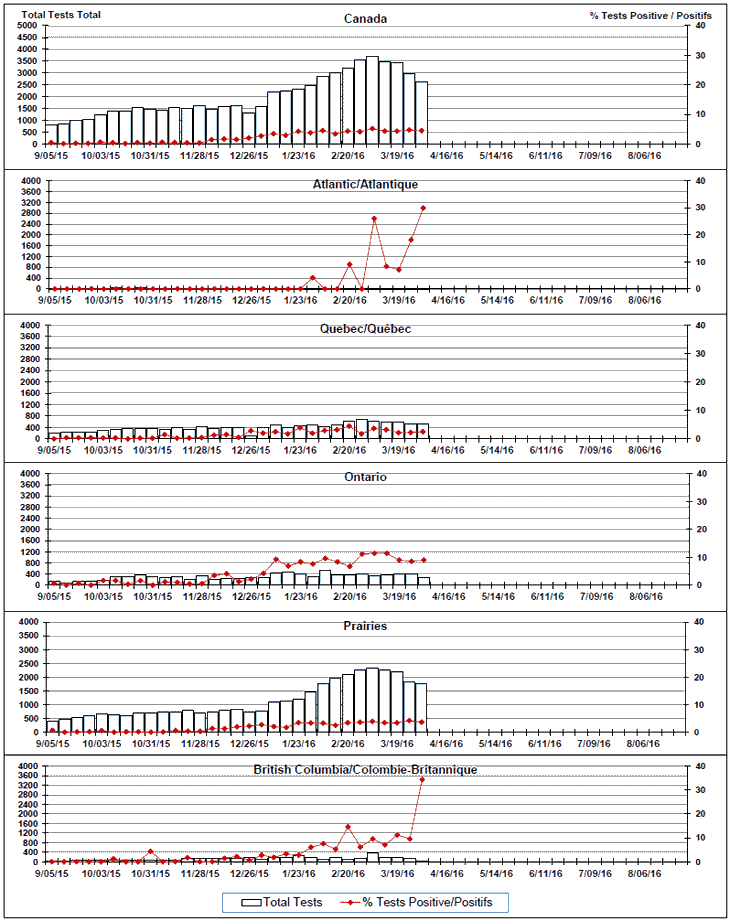Click the Quebec/Québec chart title
The image size is (730, 921).
pyautogui.click(x=366, y=329)
